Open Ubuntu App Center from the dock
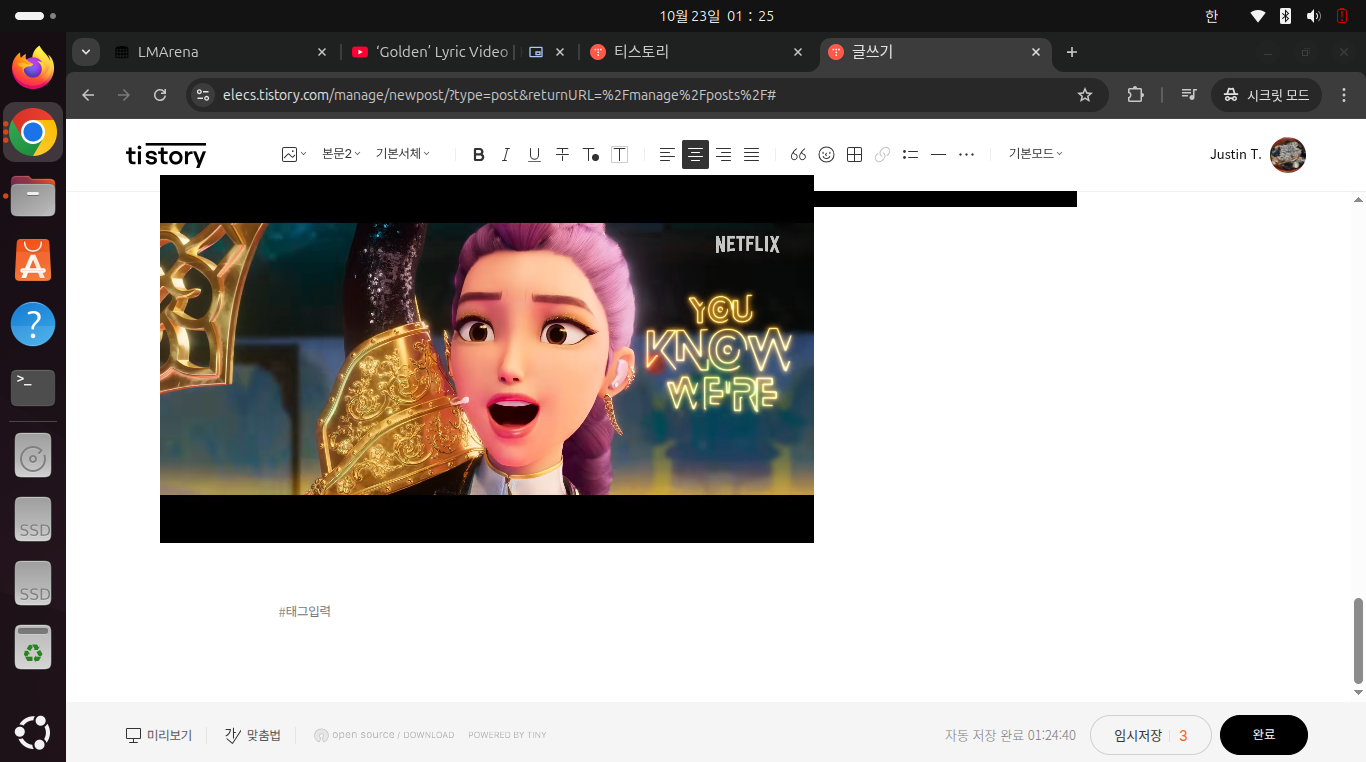The height and width of the screenshot is (762, 1366). pos(33,260)
